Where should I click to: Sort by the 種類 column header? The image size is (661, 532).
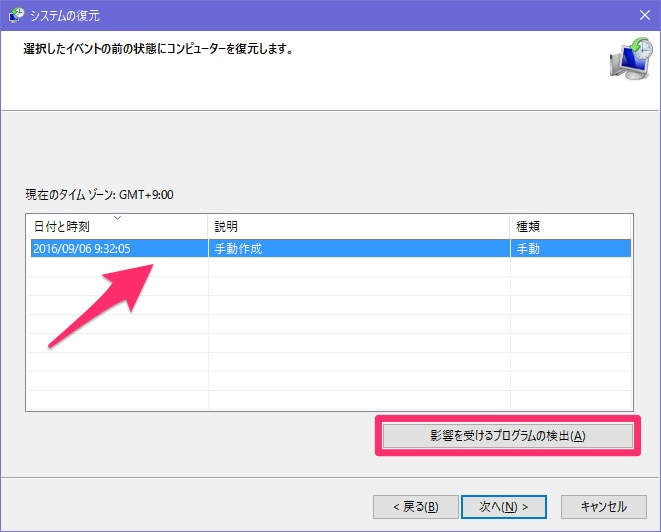570,227
